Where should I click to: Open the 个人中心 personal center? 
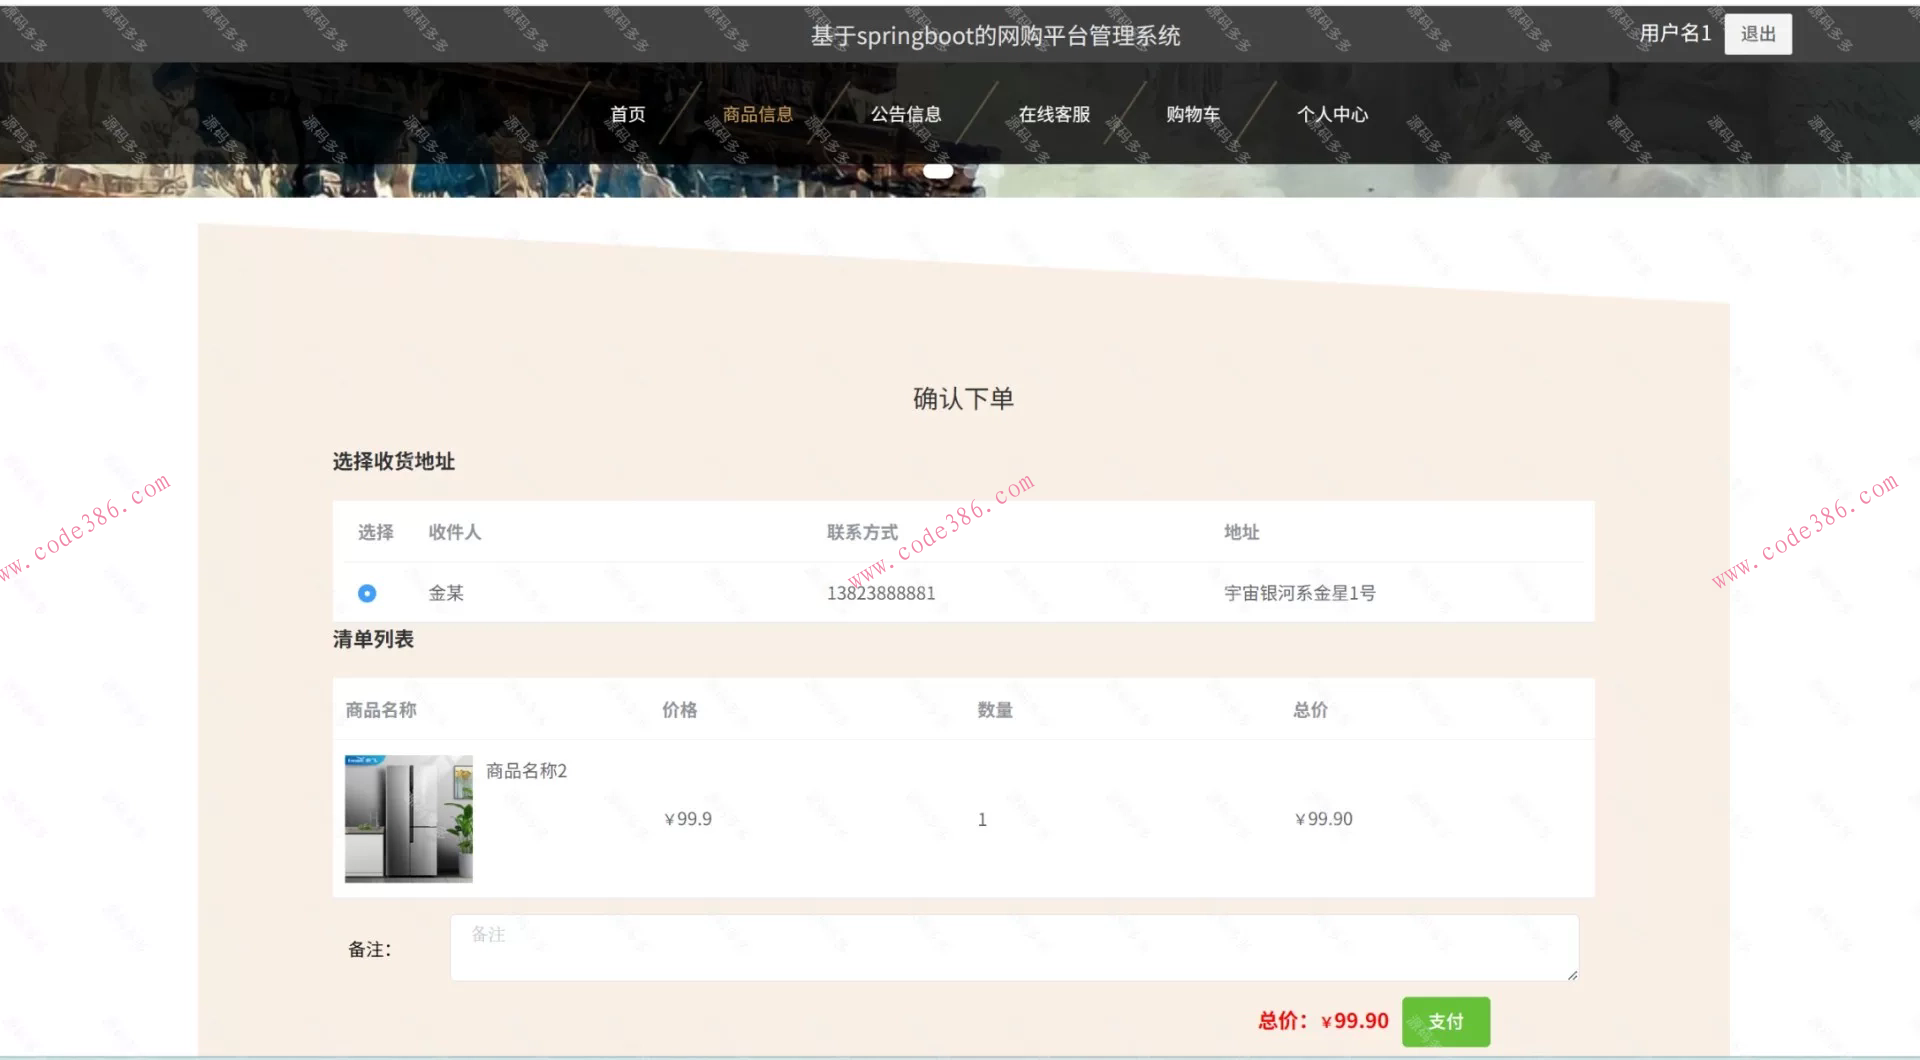(x=1332, y=114)
